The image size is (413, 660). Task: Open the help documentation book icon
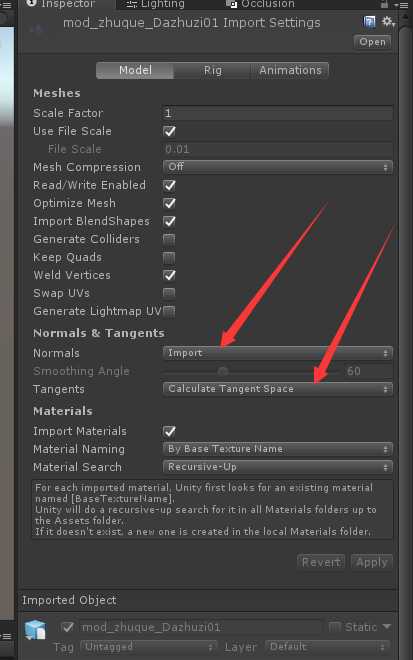click(x=369, y=22)
